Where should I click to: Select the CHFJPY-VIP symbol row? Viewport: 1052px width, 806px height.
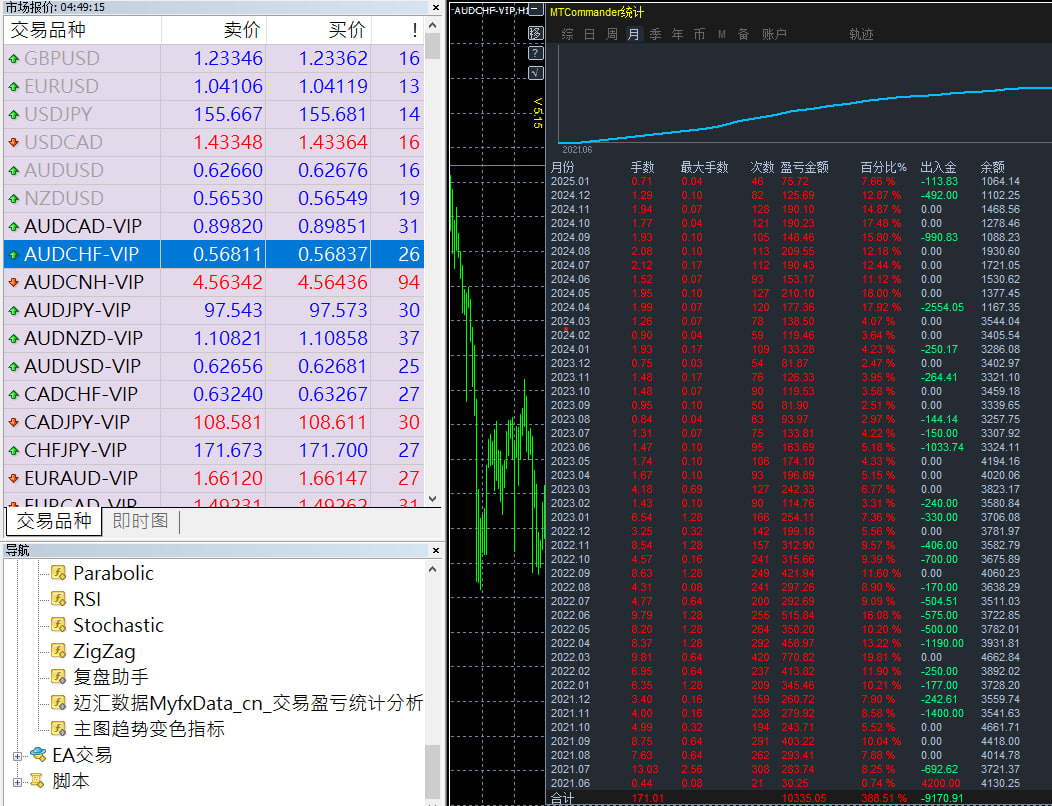214,450
